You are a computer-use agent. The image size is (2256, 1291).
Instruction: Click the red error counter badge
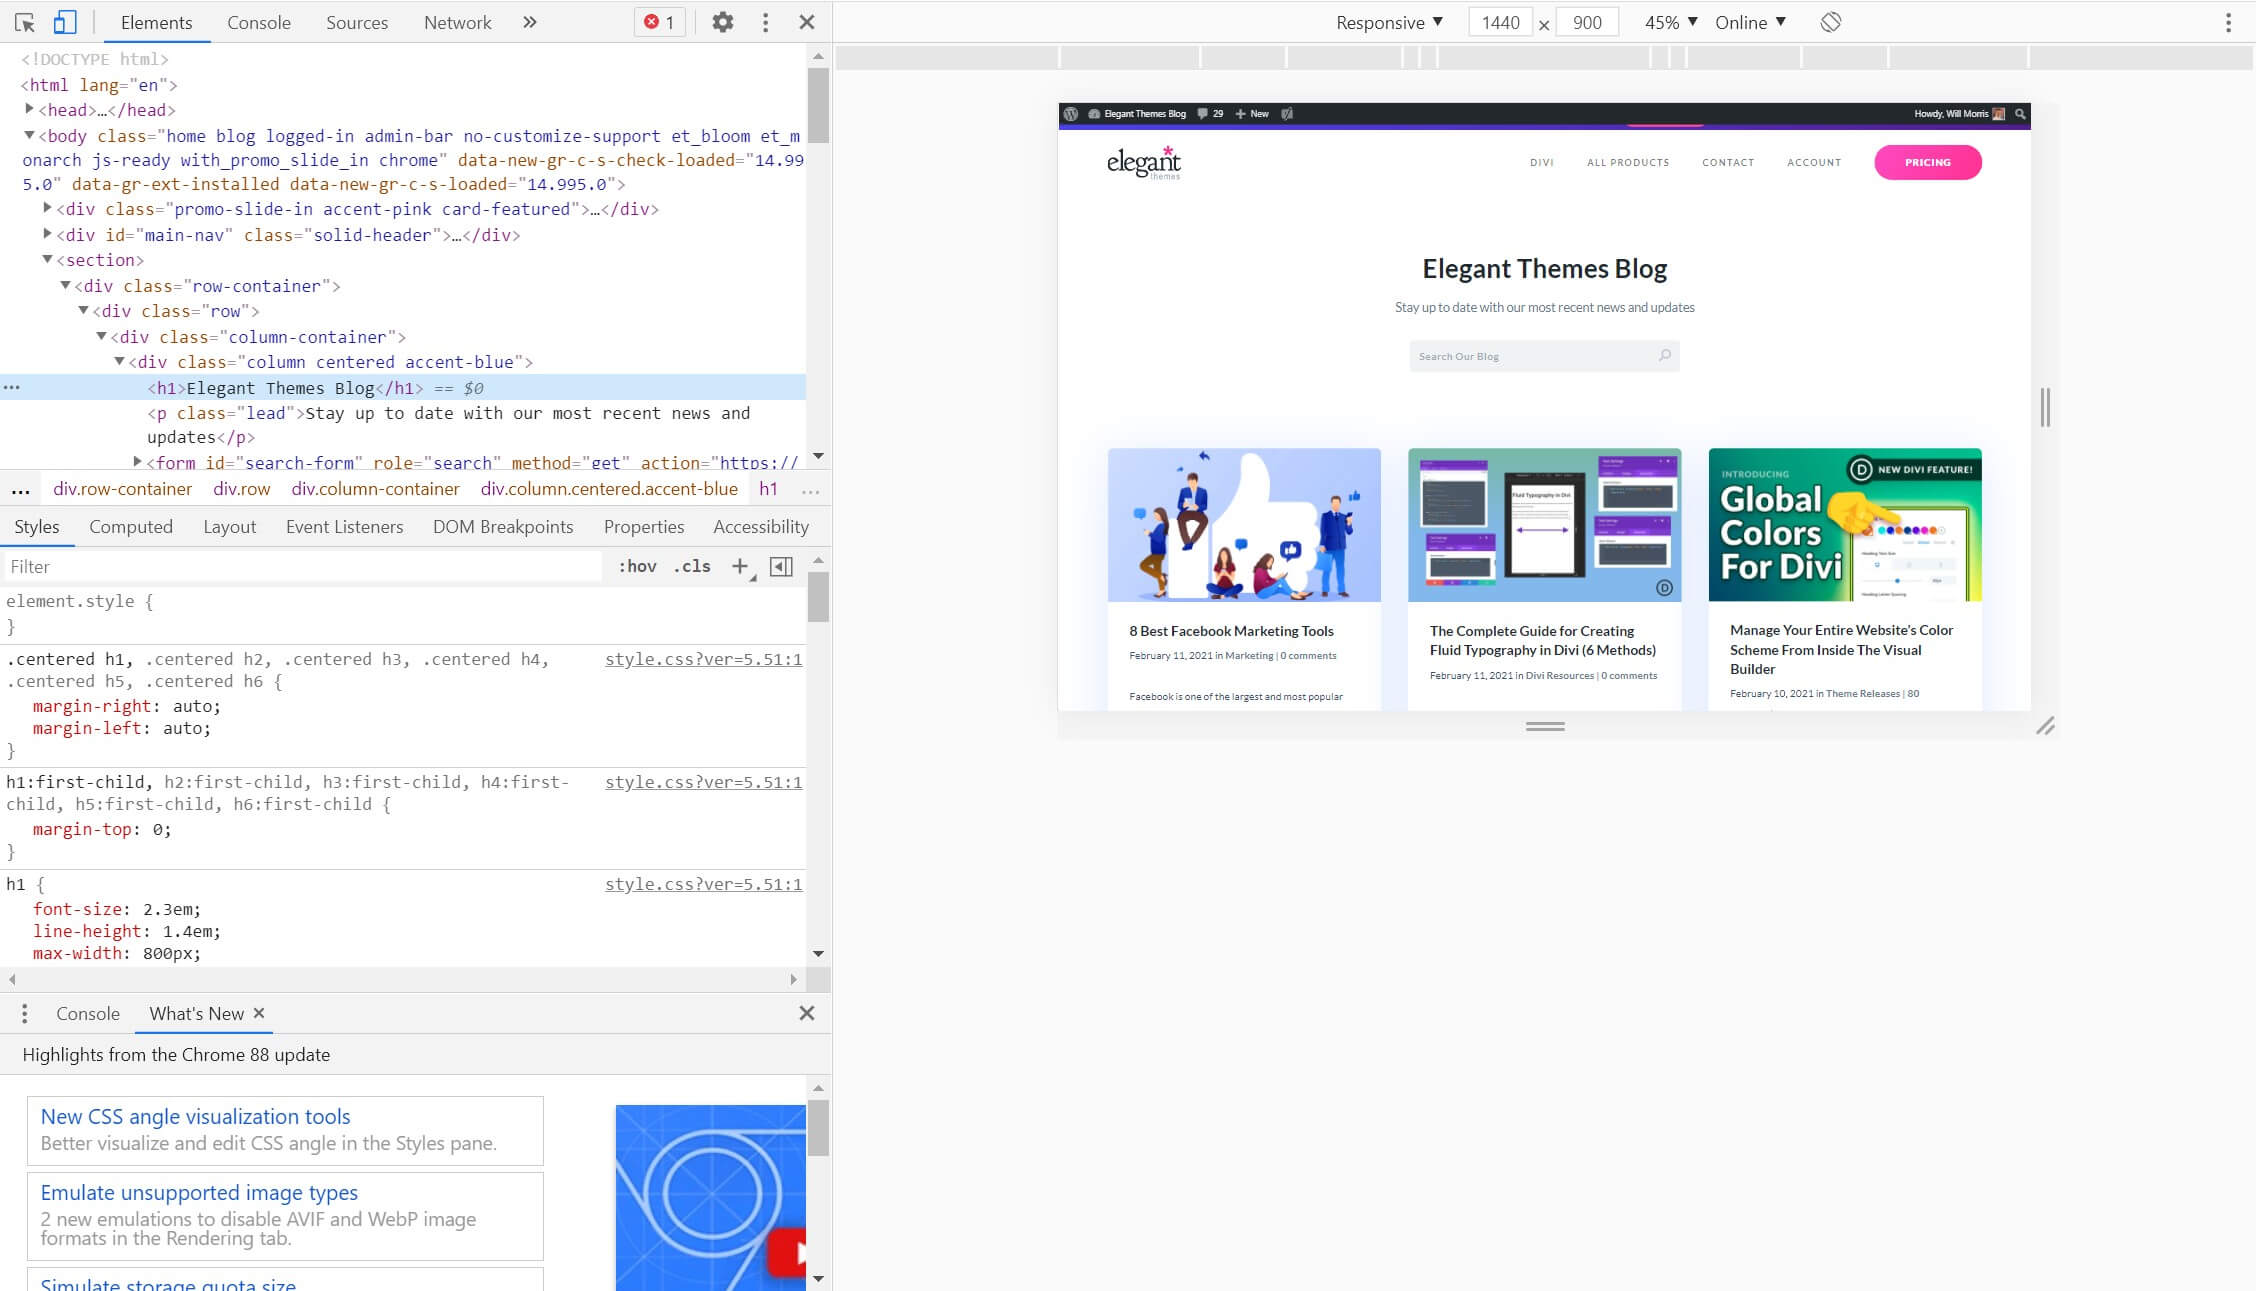pos(659,22)
